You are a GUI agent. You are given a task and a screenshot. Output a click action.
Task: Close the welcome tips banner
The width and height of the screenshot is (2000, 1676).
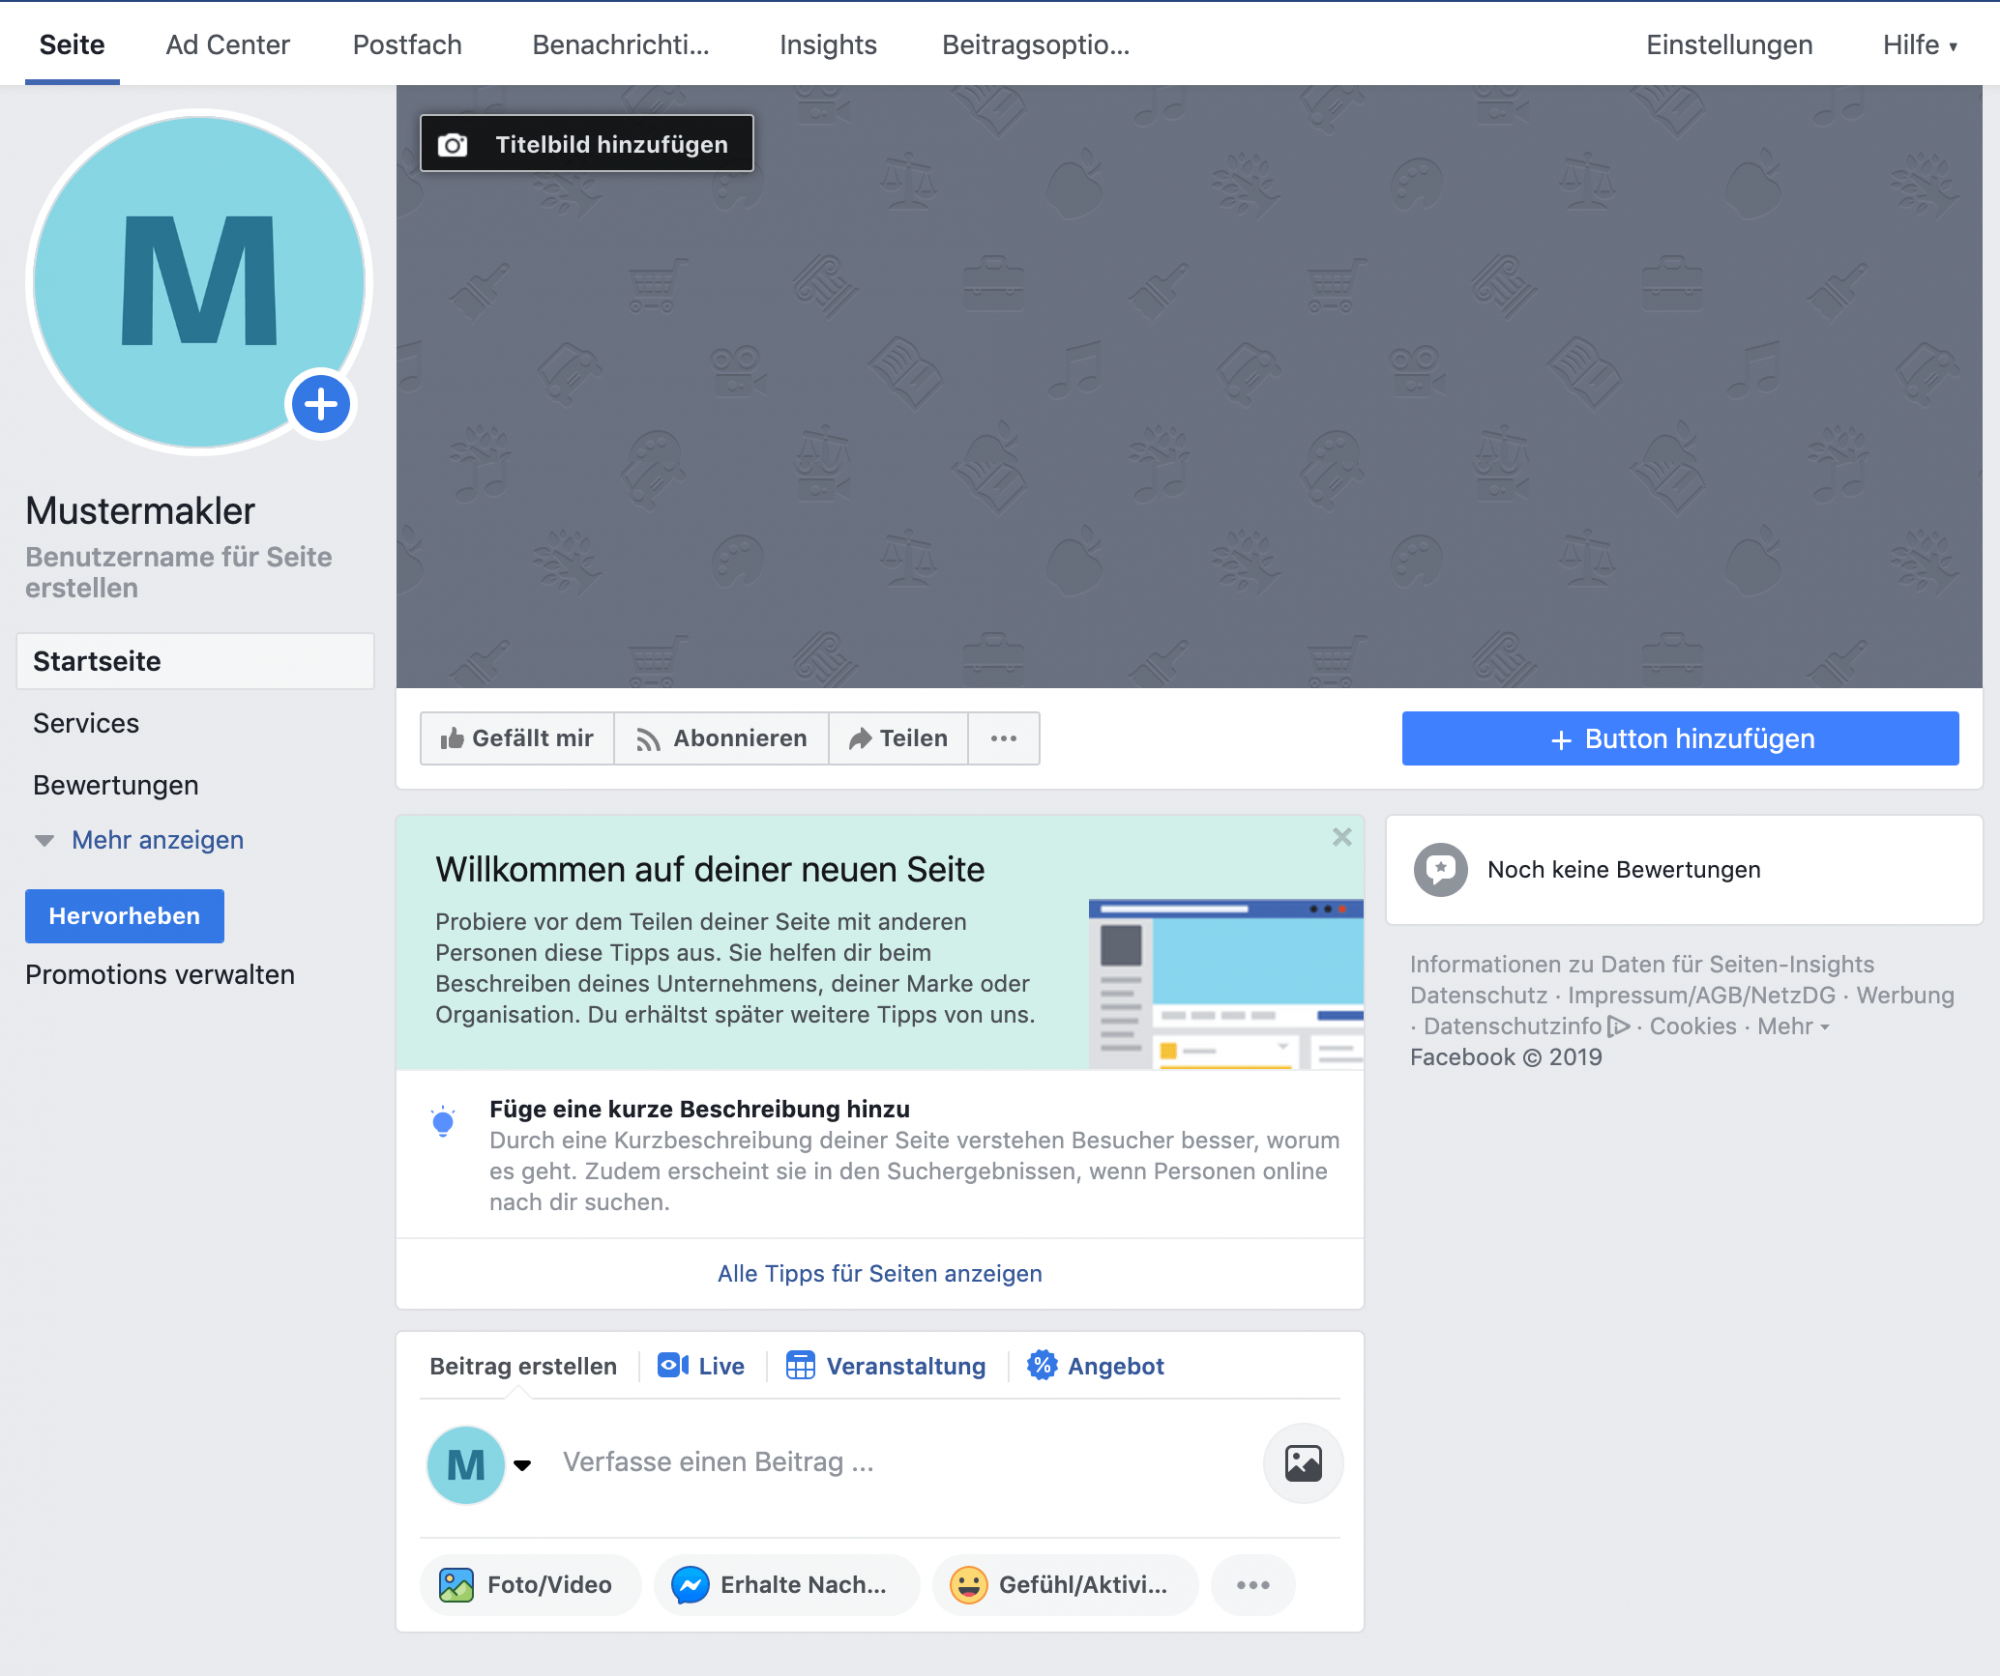1341,837
